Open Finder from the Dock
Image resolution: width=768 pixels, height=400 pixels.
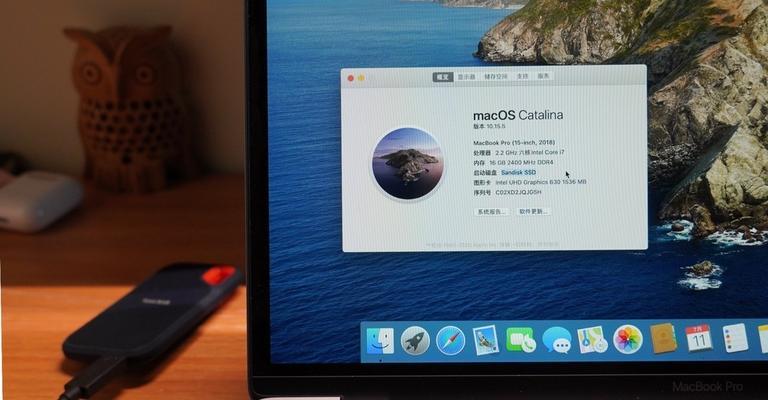click(380, 341)
